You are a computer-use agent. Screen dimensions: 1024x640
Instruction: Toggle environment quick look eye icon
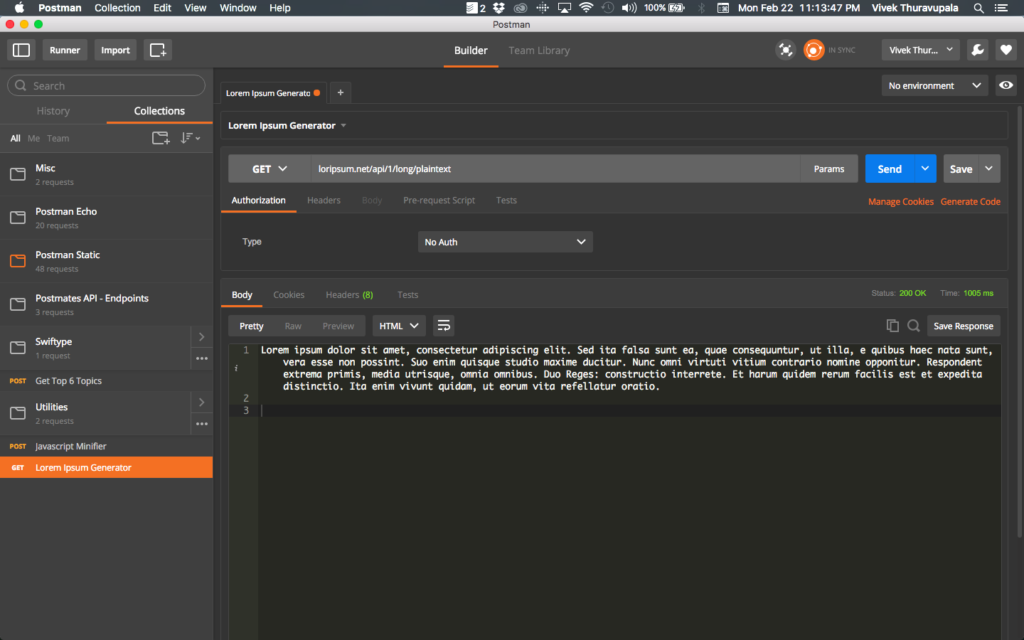click(x=1006, y=86)
